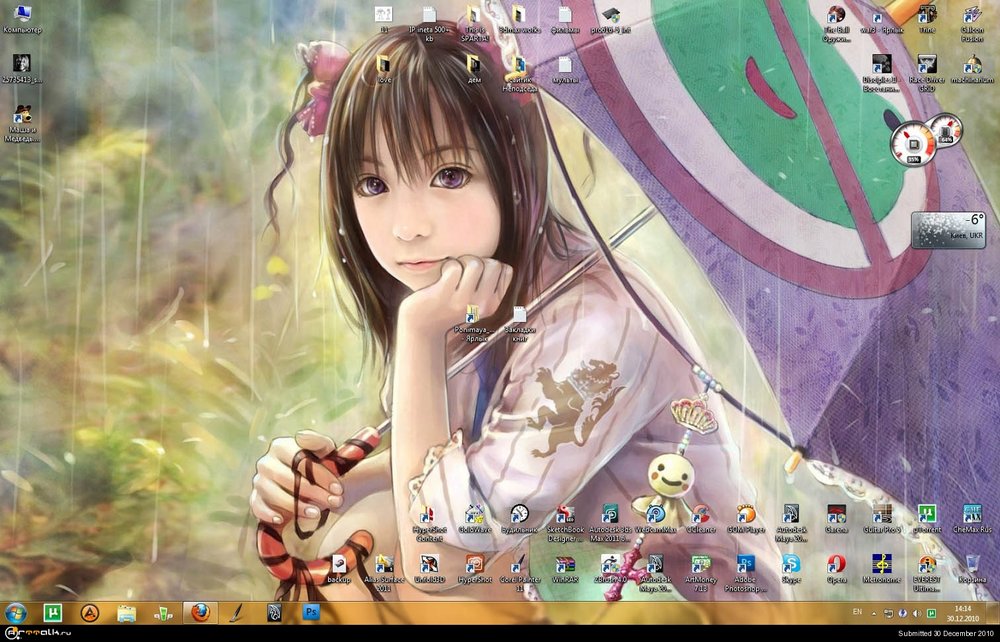The height and width of the screenshot is (642, 1000).
Task: Open the Skype desktop shortcut
Action: tap(791, 565)
